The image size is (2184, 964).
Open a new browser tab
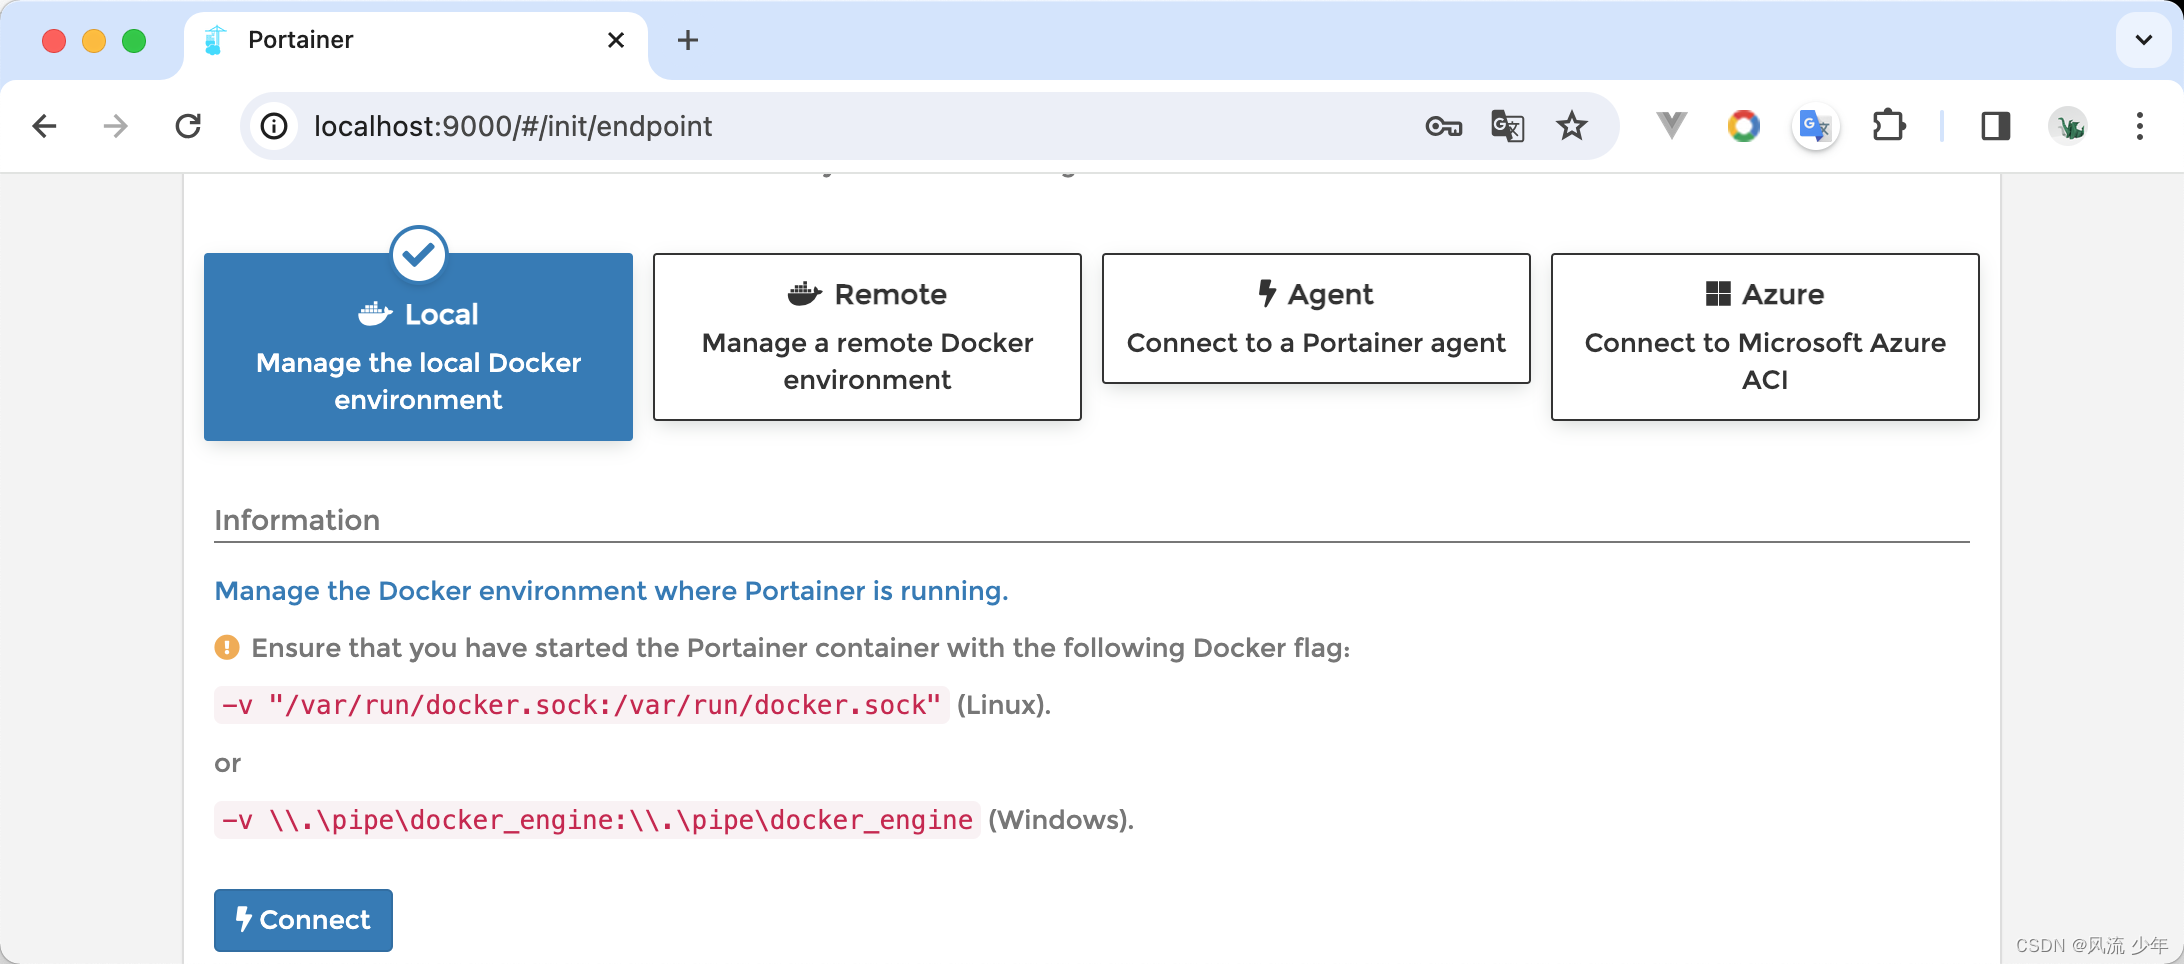(687, 40)
